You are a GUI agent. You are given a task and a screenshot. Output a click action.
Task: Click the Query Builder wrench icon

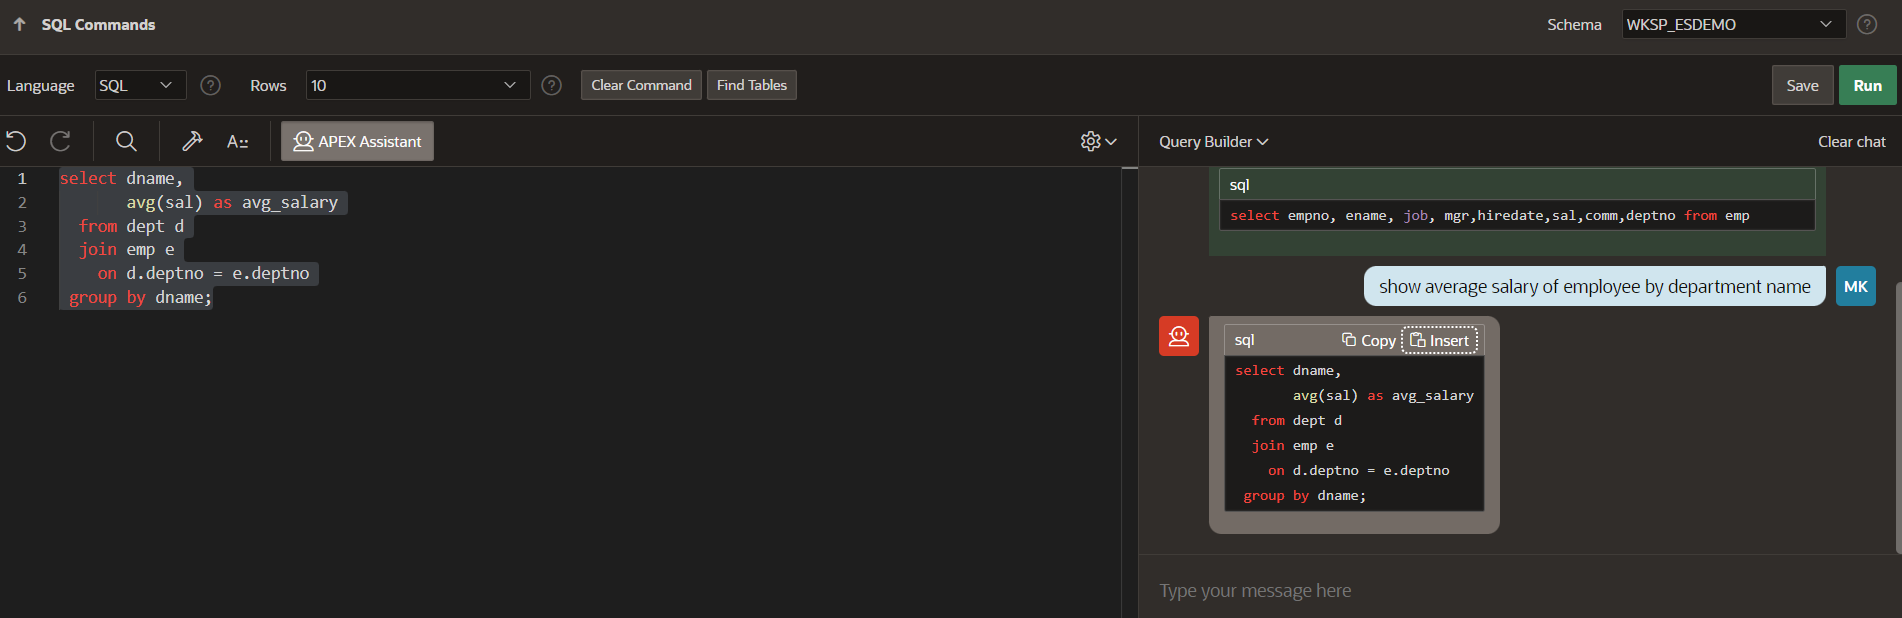[192, 141]
